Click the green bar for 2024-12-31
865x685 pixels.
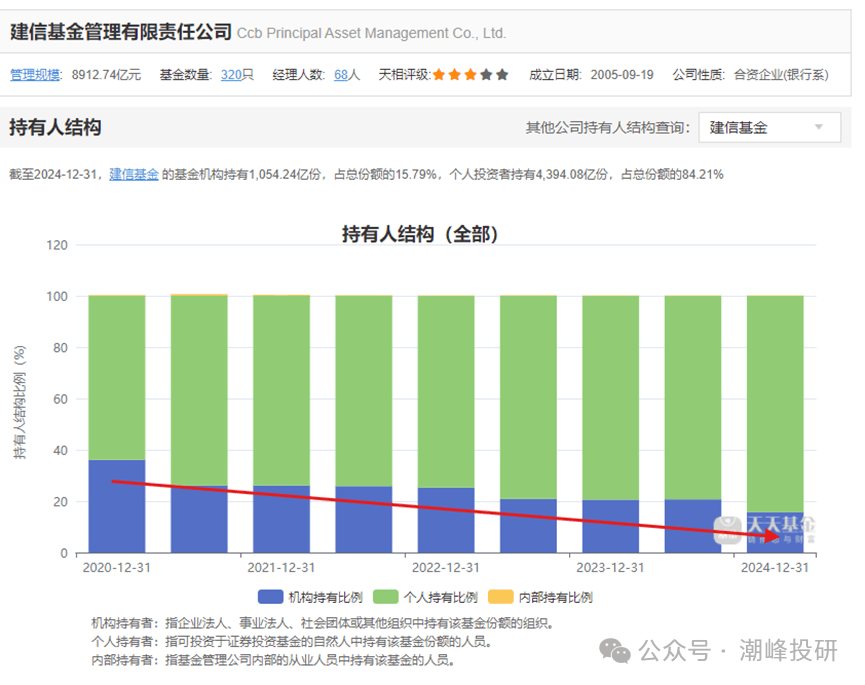(x=775, y=404)
